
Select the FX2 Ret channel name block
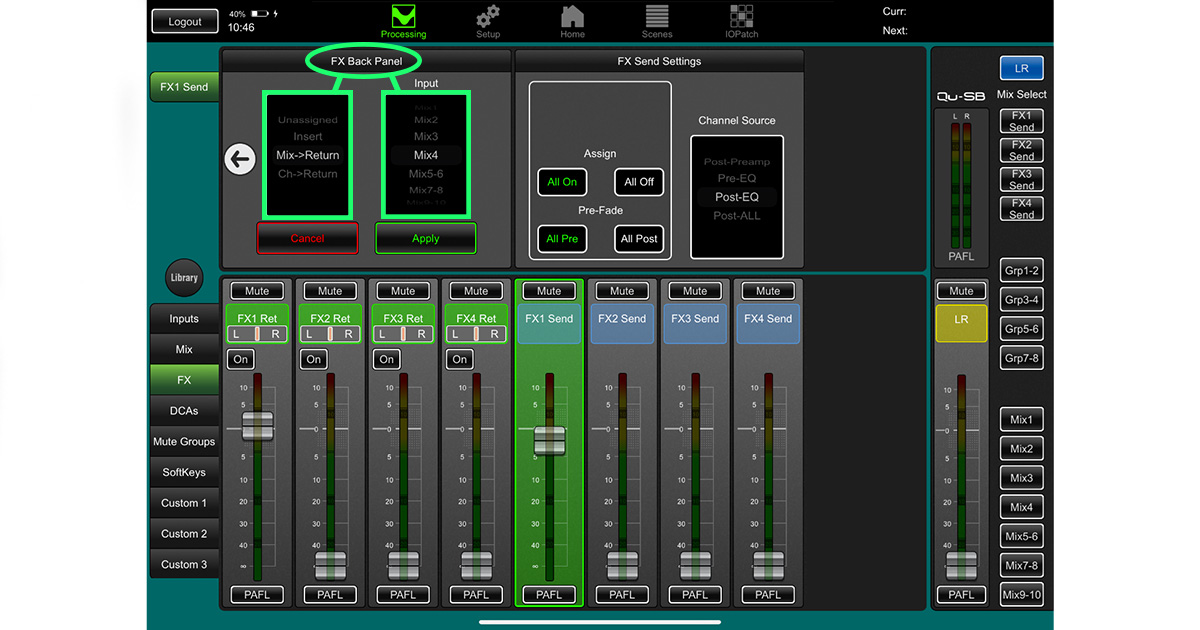(x=330, y=318)
